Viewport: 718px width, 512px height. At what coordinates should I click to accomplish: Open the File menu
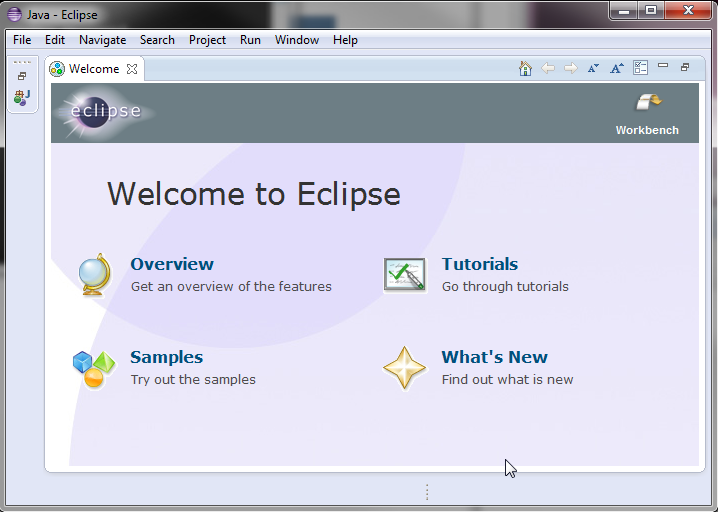(22, 40)
